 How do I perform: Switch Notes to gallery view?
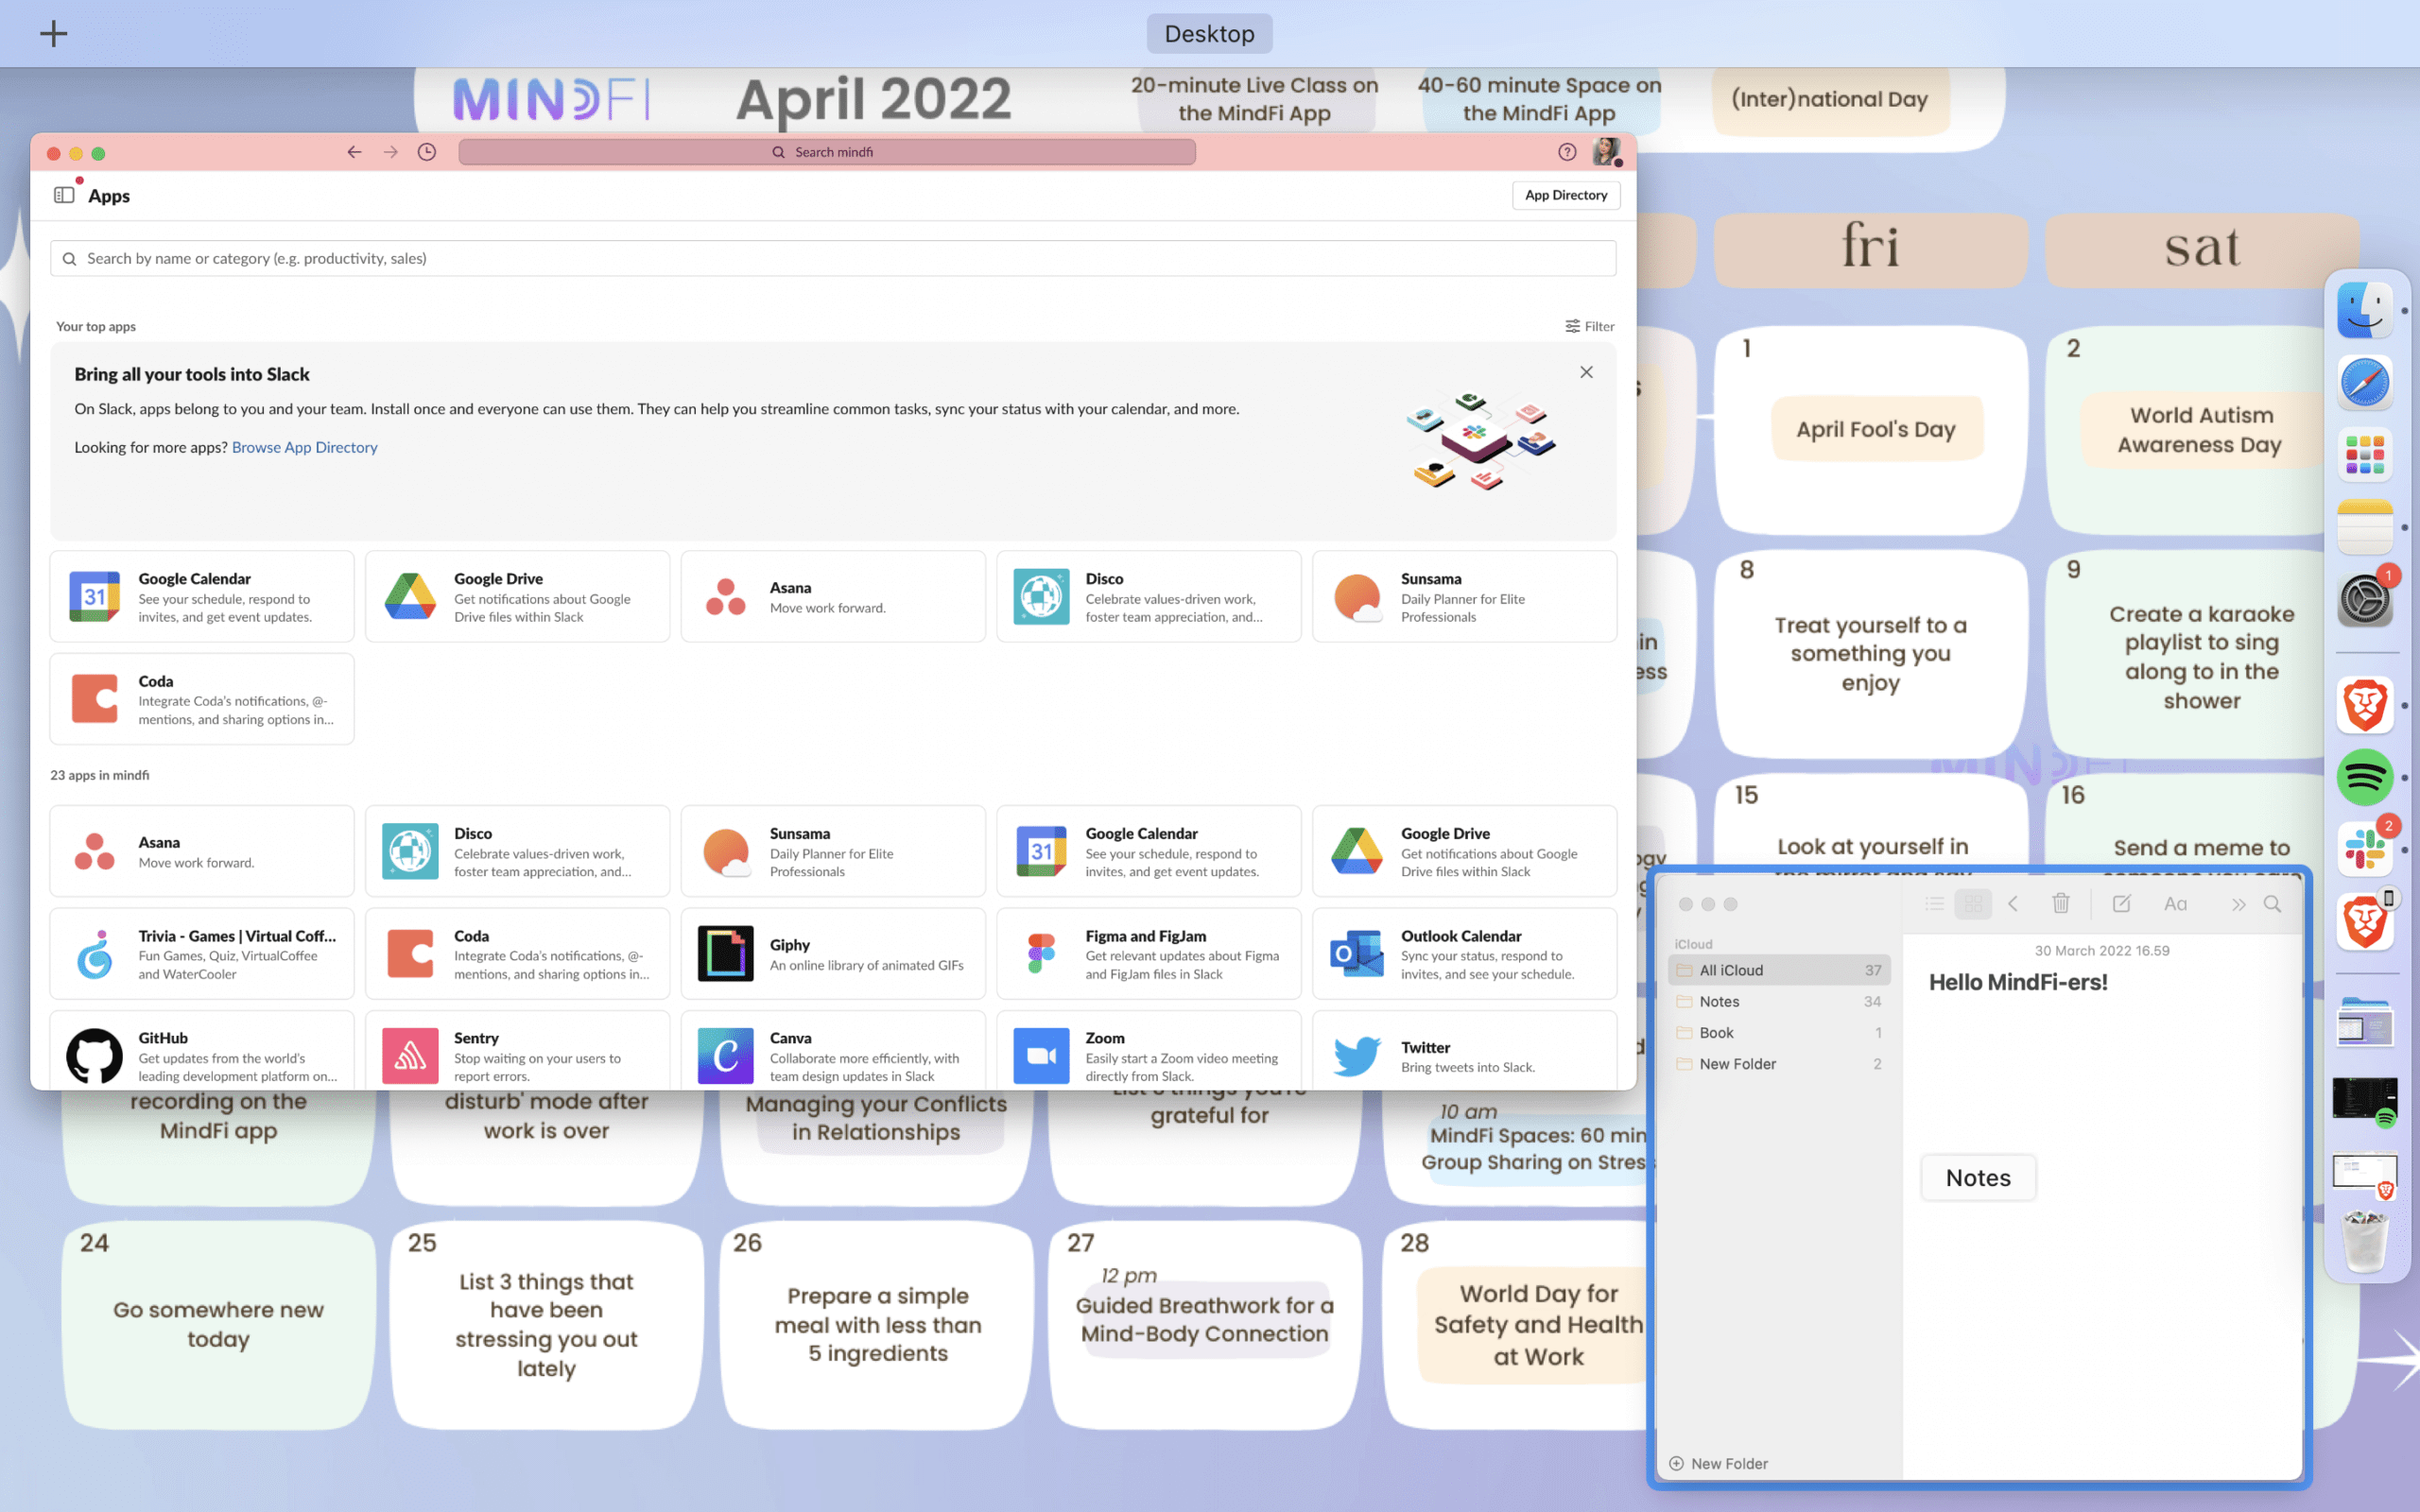click(1973, 904)
